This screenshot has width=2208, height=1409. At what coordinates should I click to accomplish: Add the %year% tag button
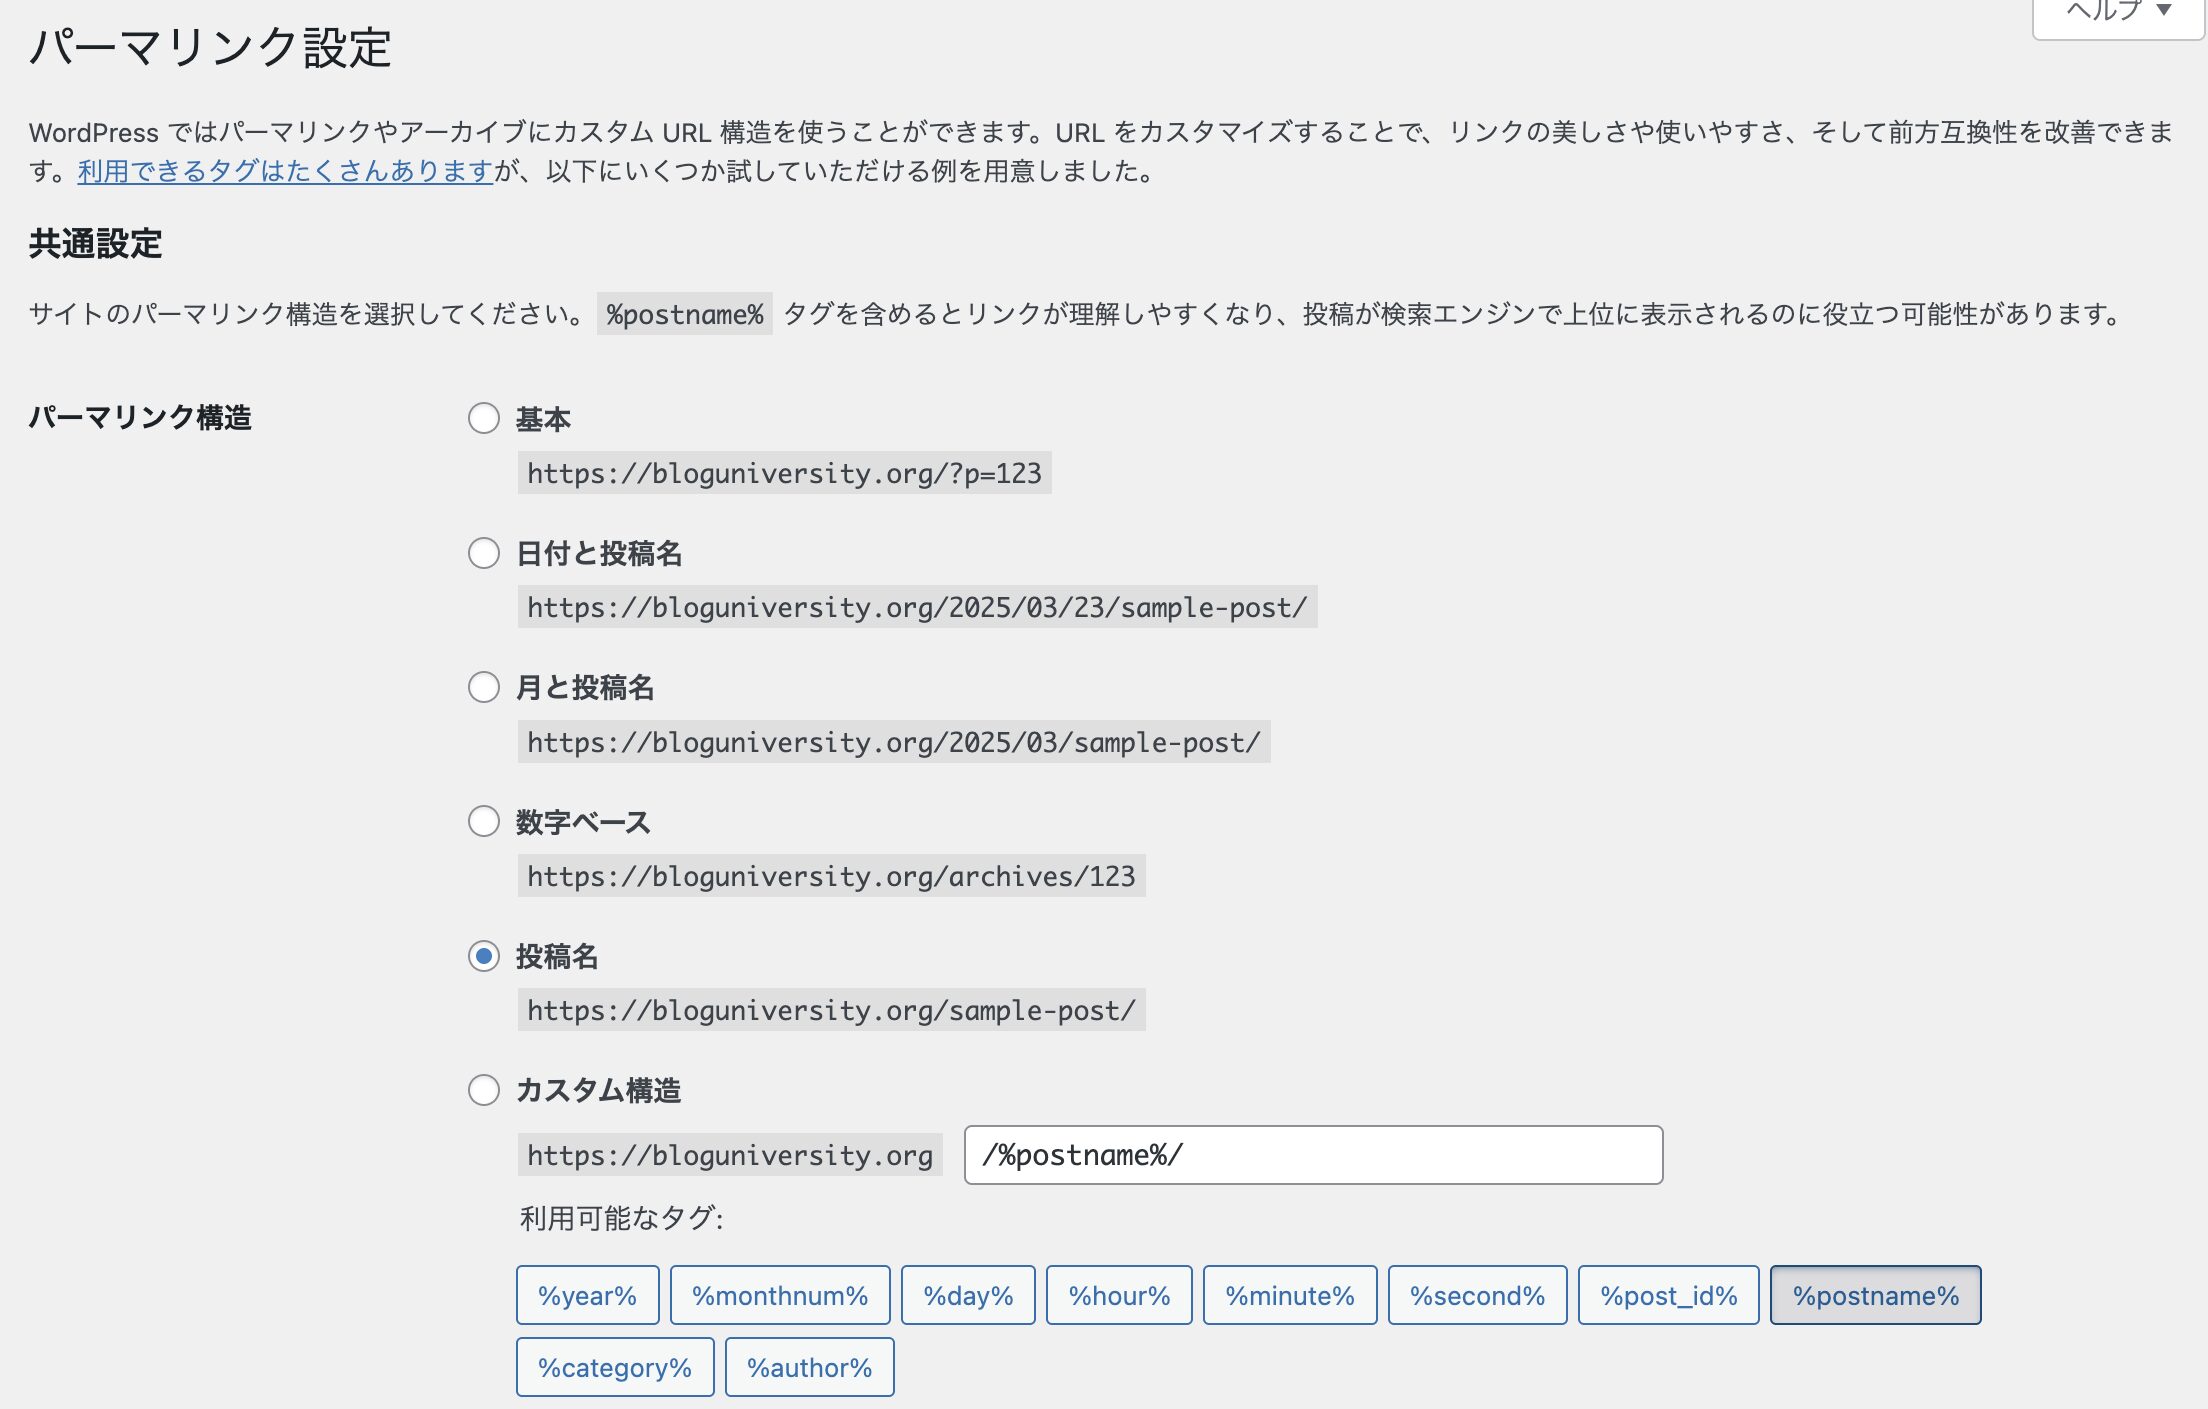(588, 1296)
